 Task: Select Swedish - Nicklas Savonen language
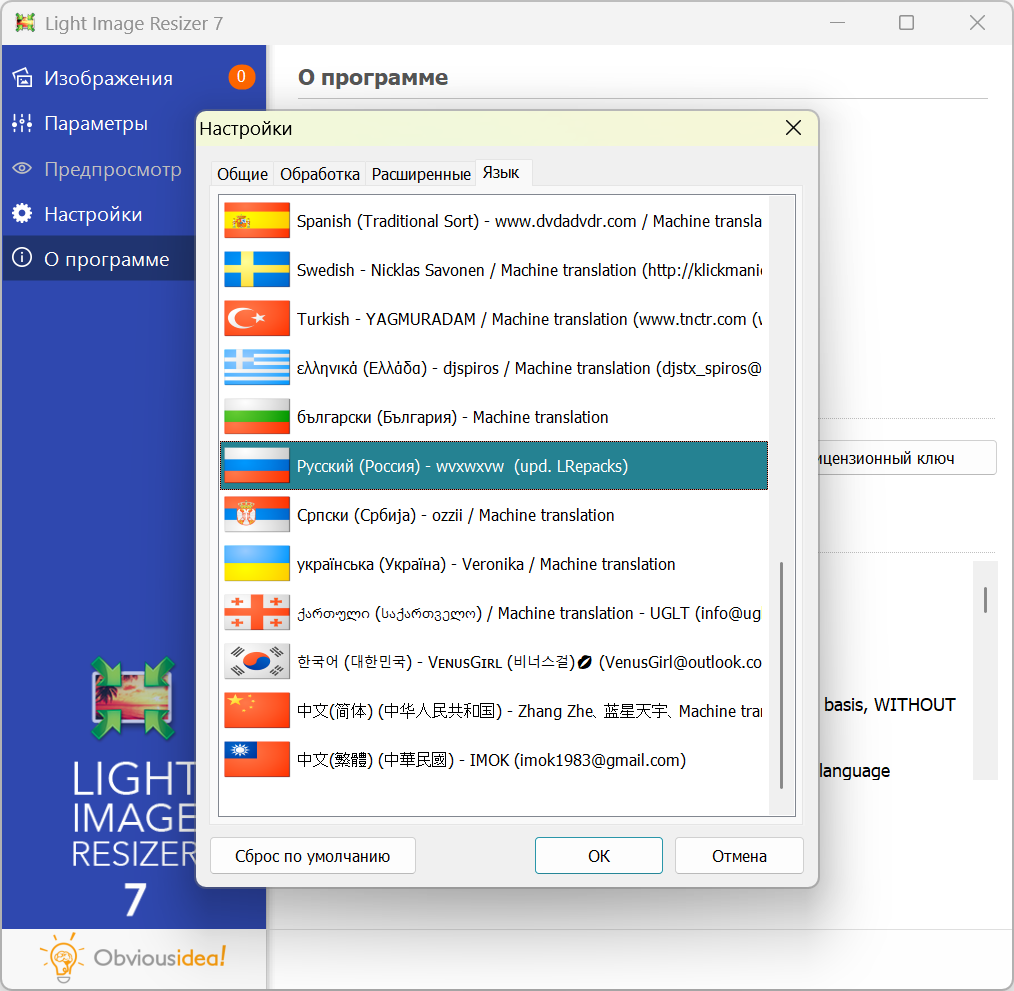(x=493, y=270)
